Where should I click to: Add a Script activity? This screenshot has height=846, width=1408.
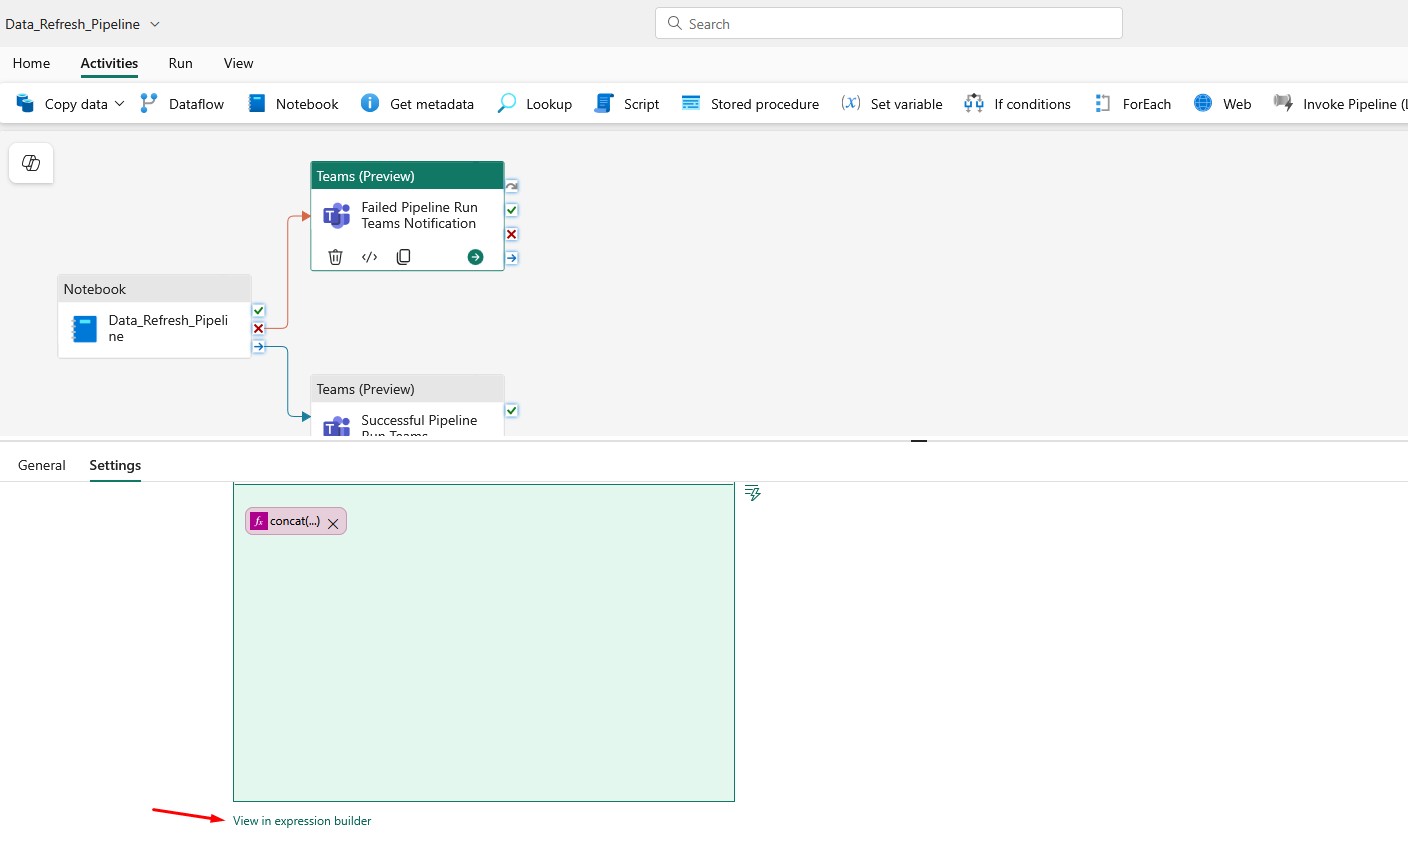tap(627, 104)
